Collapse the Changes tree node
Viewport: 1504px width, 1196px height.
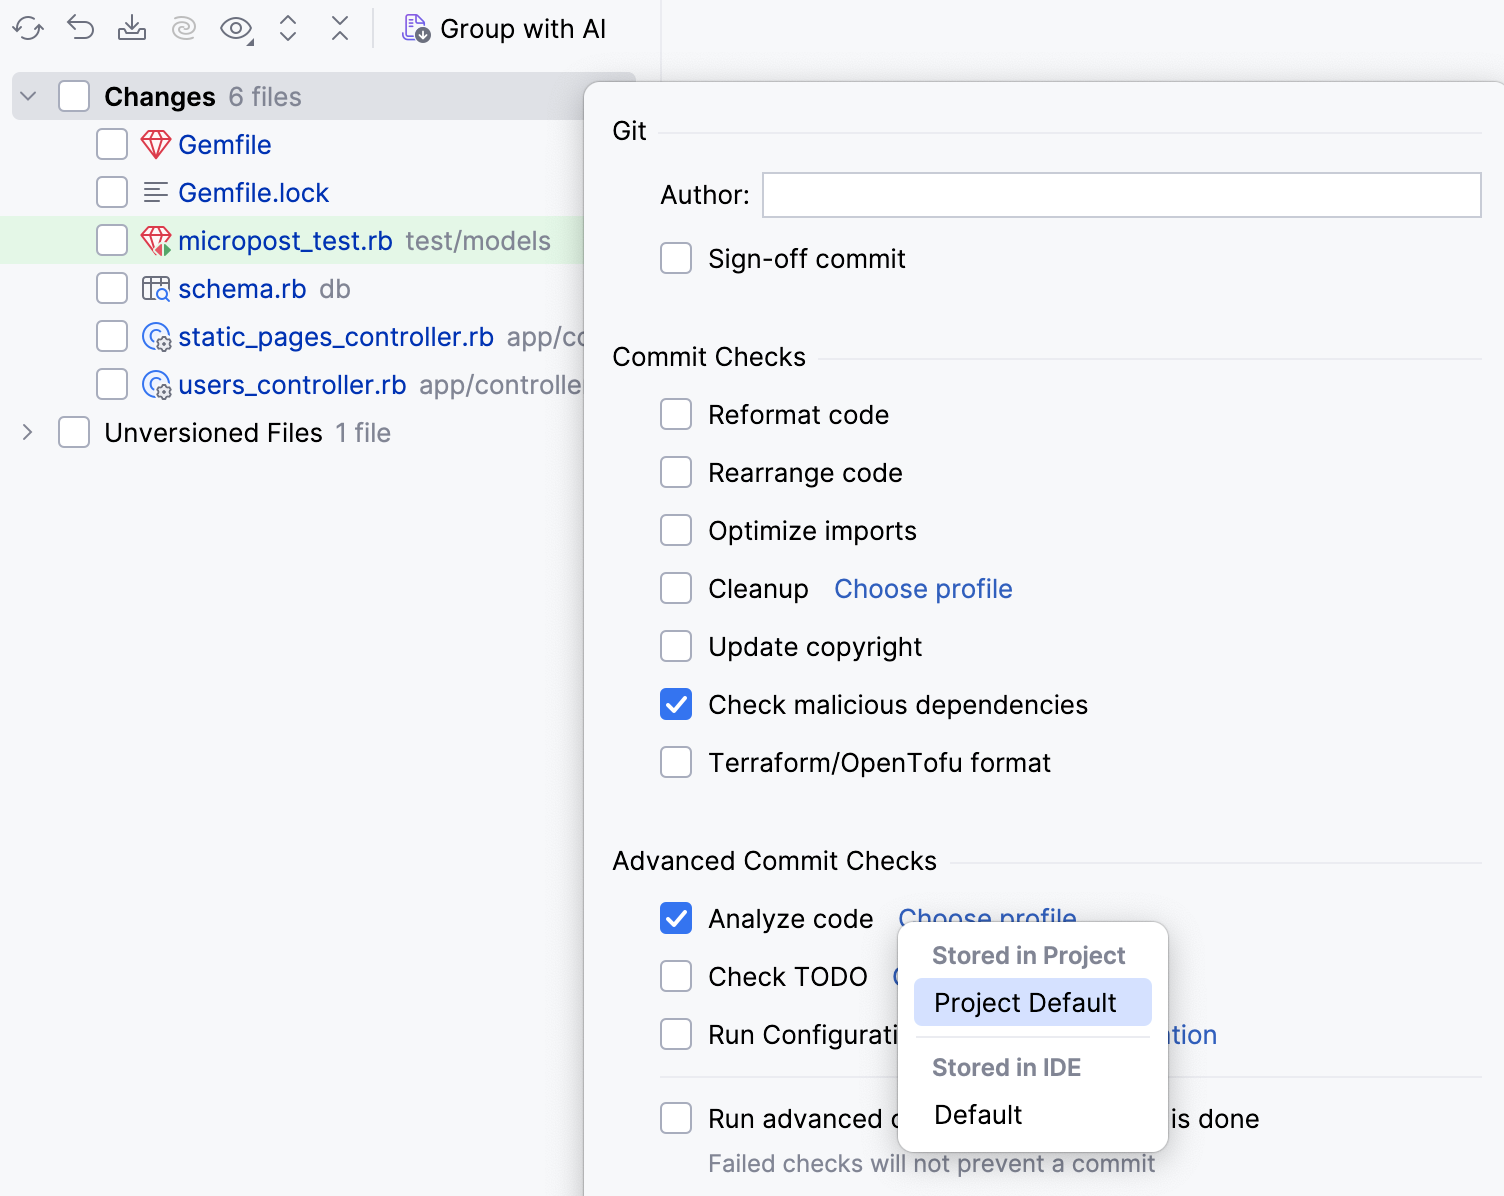pos(28,97)
